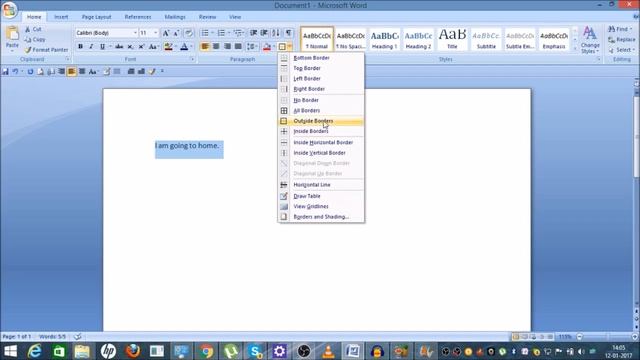
Task: Choose Draw Table from menu
Action: click(321, 196)
